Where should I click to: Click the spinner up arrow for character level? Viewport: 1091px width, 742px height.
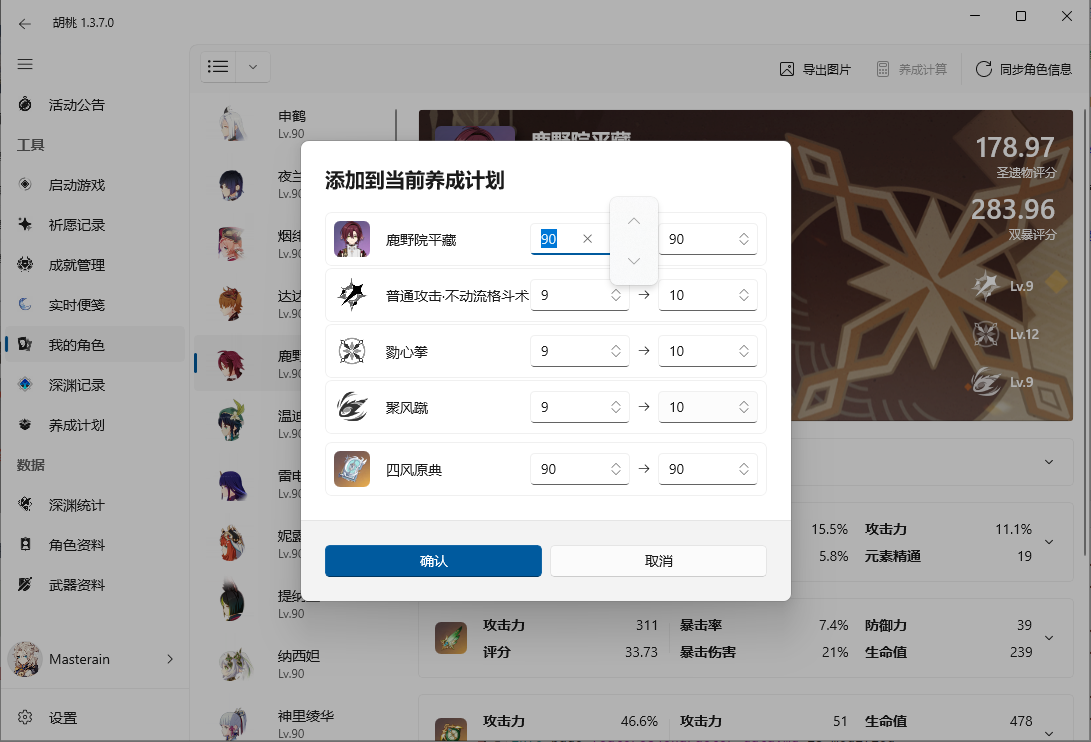point(634,221)
